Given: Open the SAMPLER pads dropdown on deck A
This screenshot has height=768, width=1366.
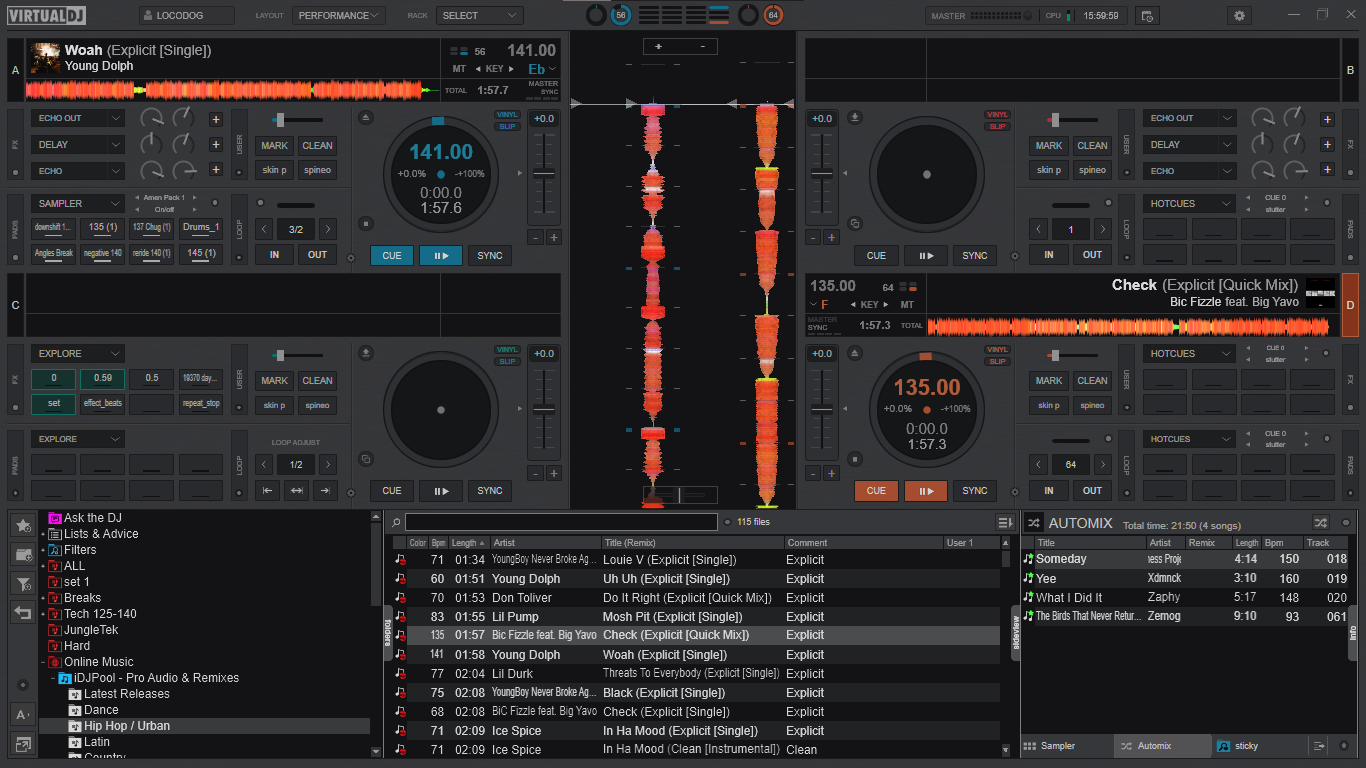Looking at the screenshot, I should click(77, 204).
